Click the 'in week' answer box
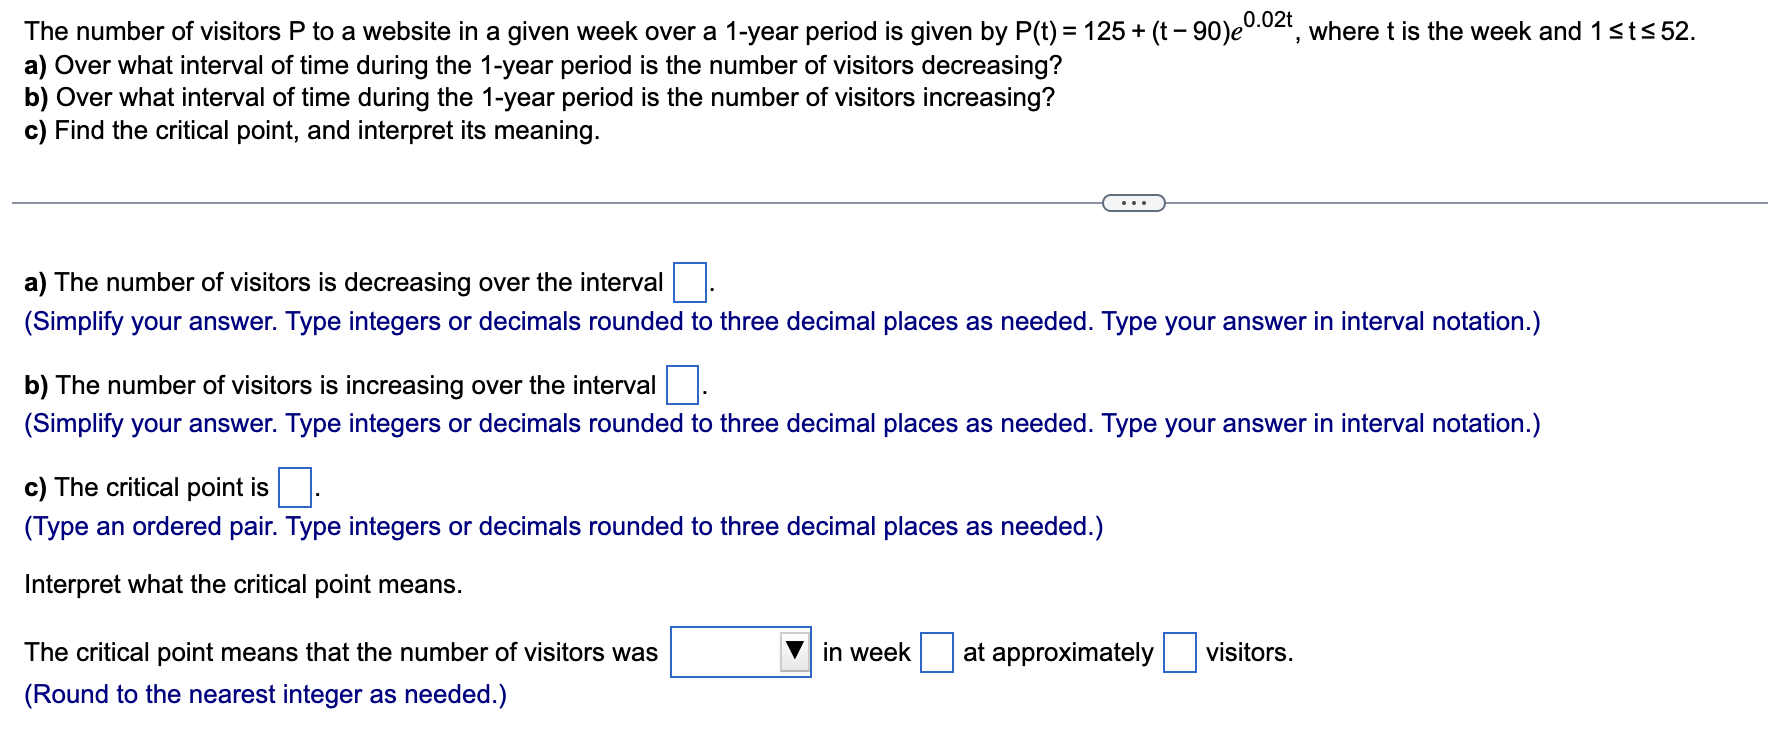Viewport: 1768px width, 752px height. [x=936, y=654]
